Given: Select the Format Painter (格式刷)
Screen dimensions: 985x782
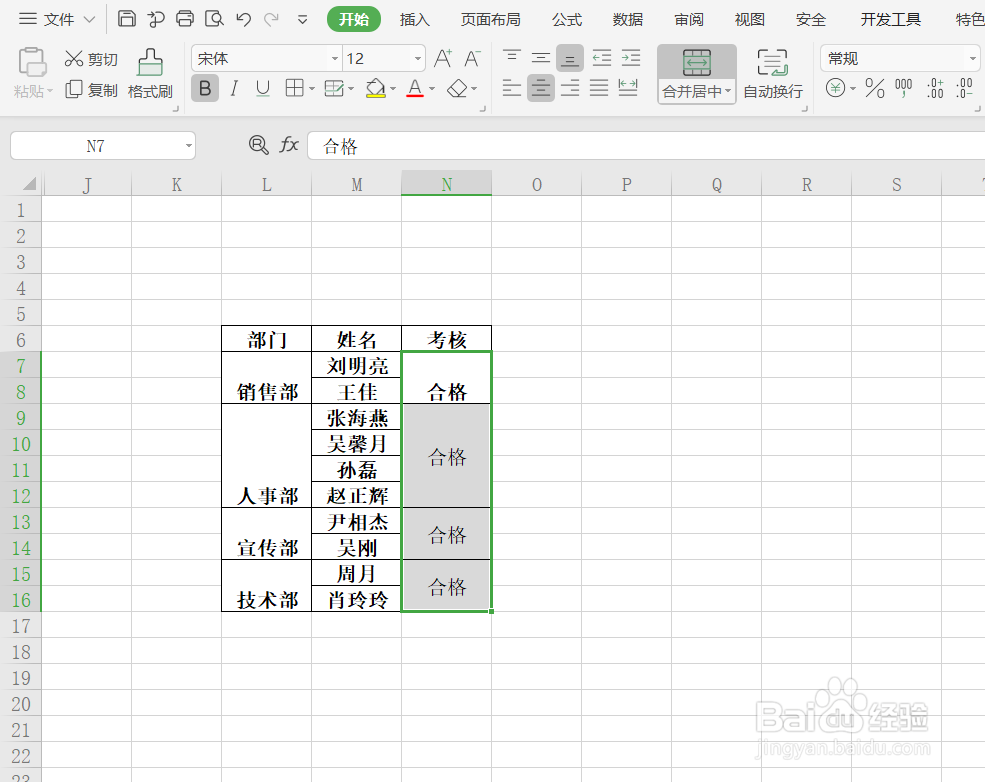Looking at the screenshot, I should point(150,73).
